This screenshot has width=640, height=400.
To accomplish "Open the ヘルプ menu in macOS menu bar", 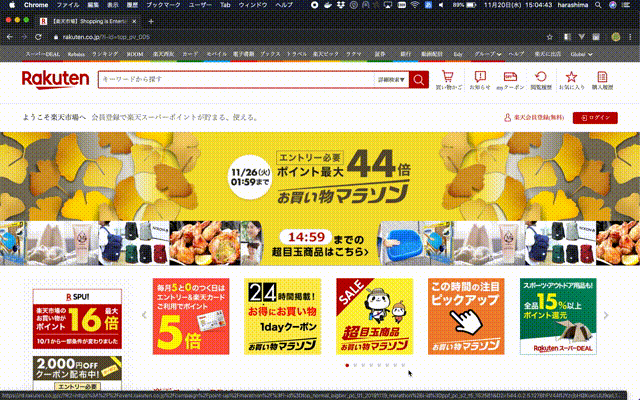I will (x=284, y=5).
